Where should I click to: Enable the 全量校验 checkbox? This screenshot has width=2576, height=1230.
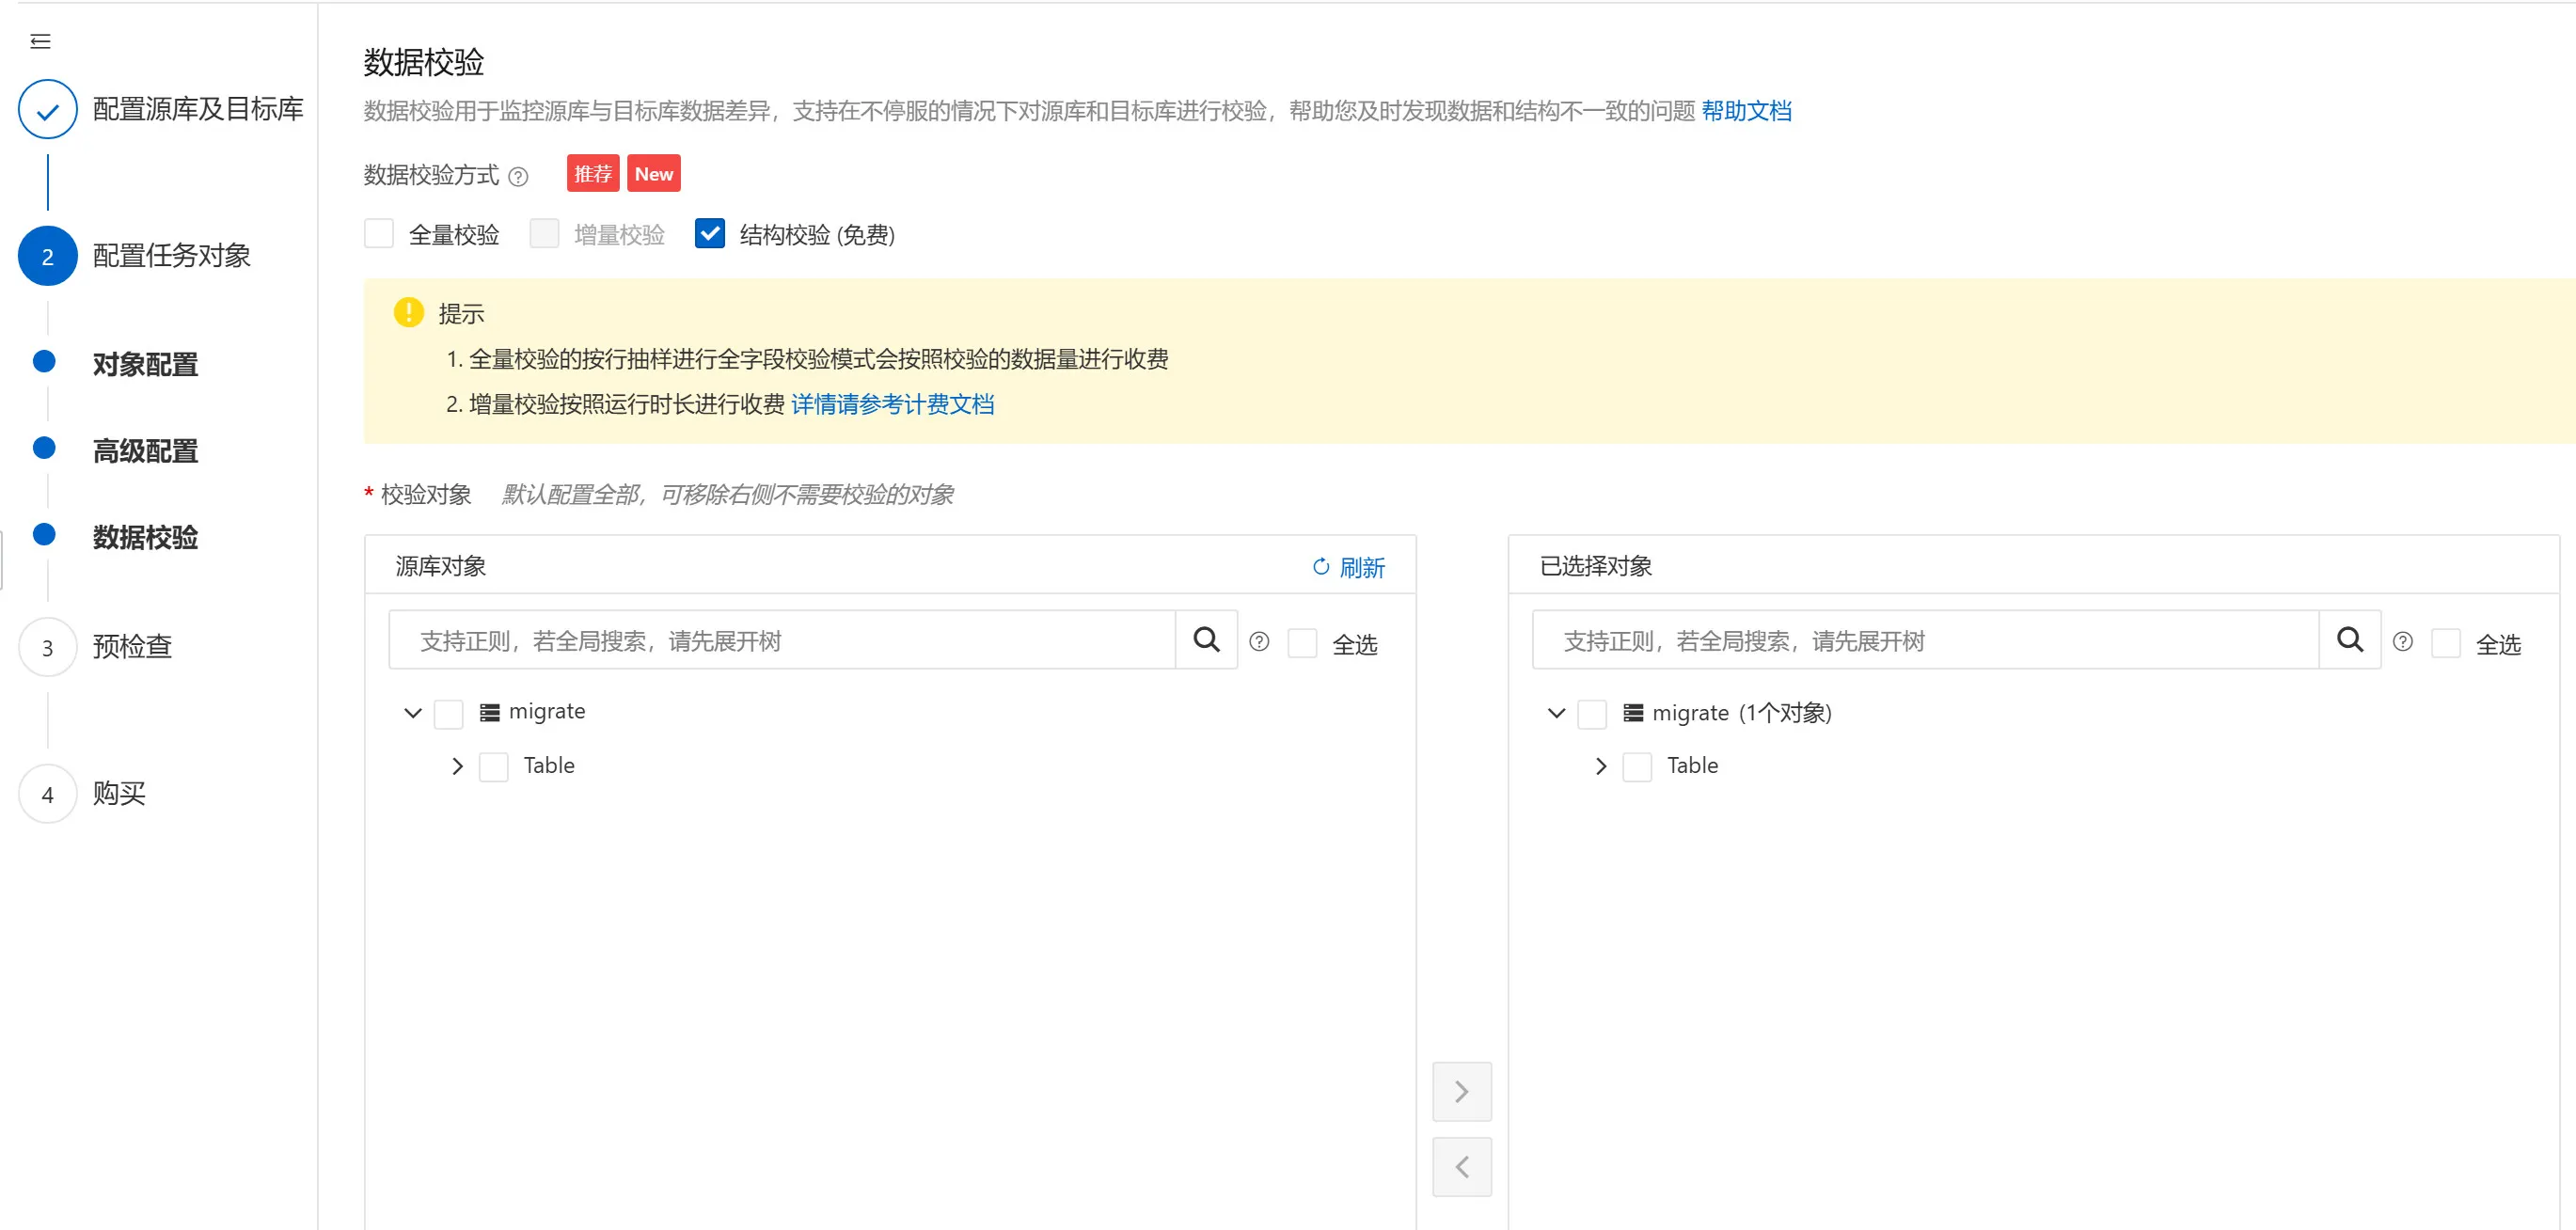pos(379,234)
